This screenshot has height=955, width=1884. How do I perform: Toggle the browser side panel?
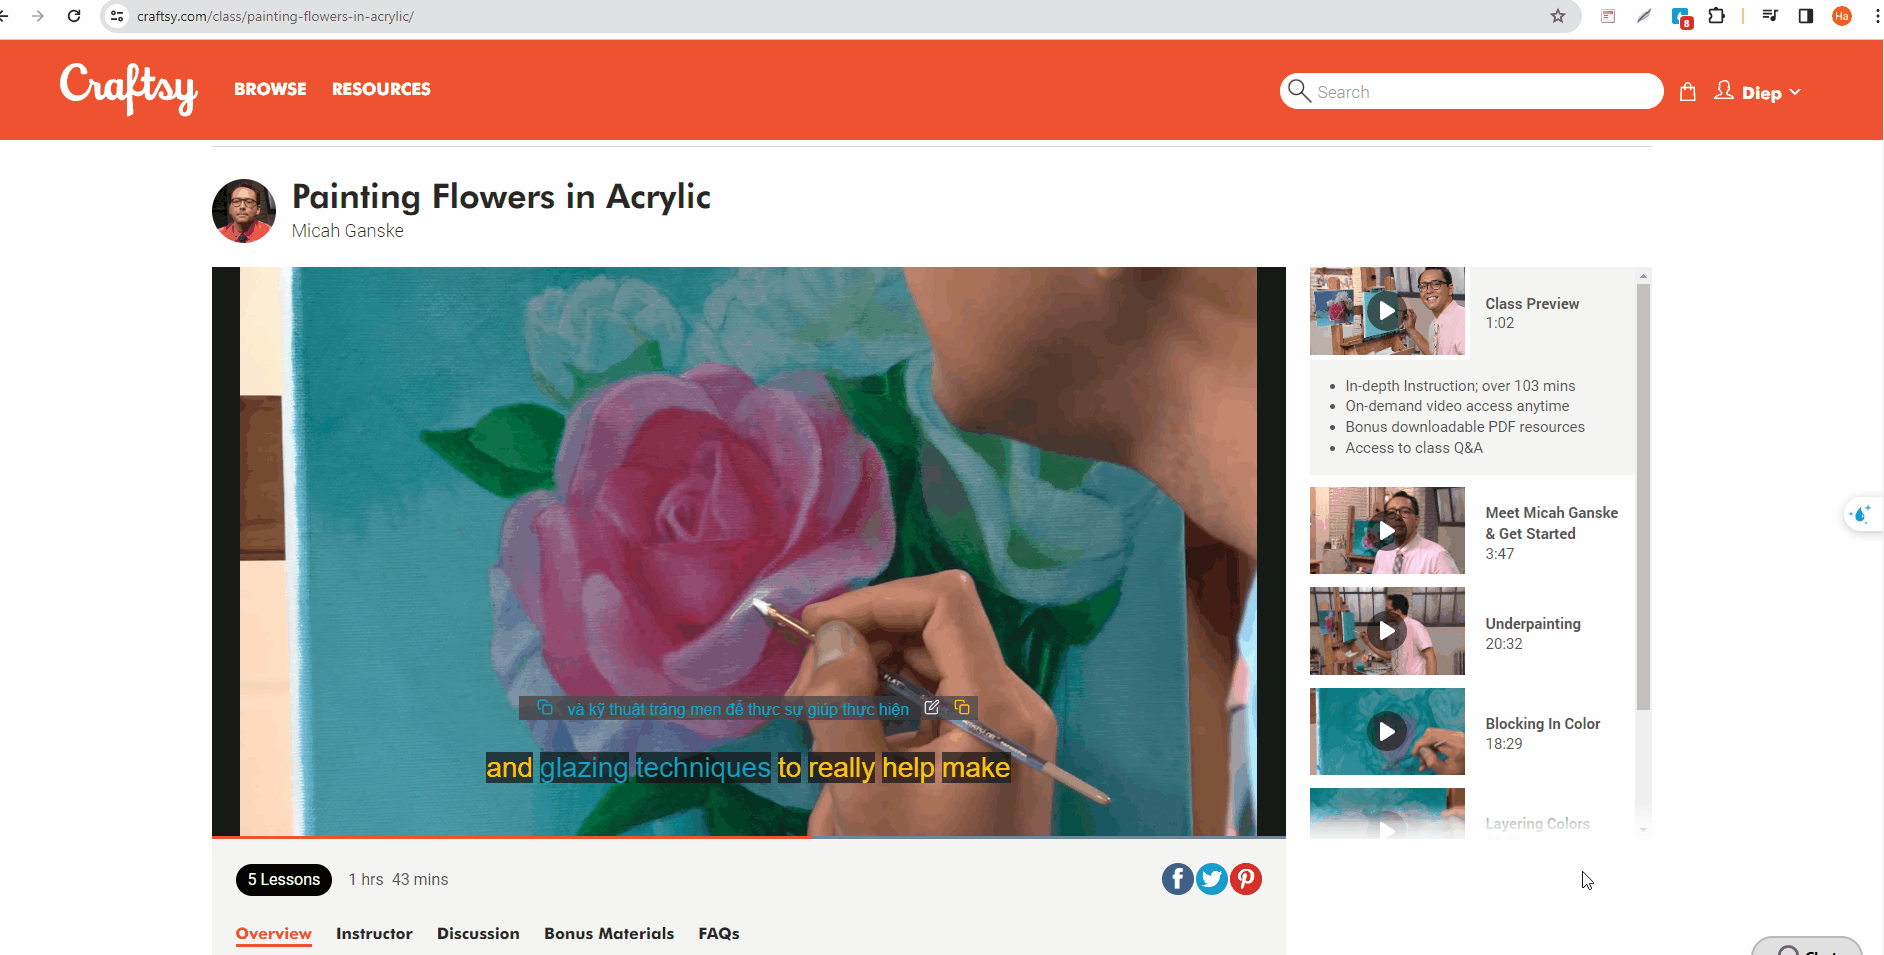(1805, 16)
